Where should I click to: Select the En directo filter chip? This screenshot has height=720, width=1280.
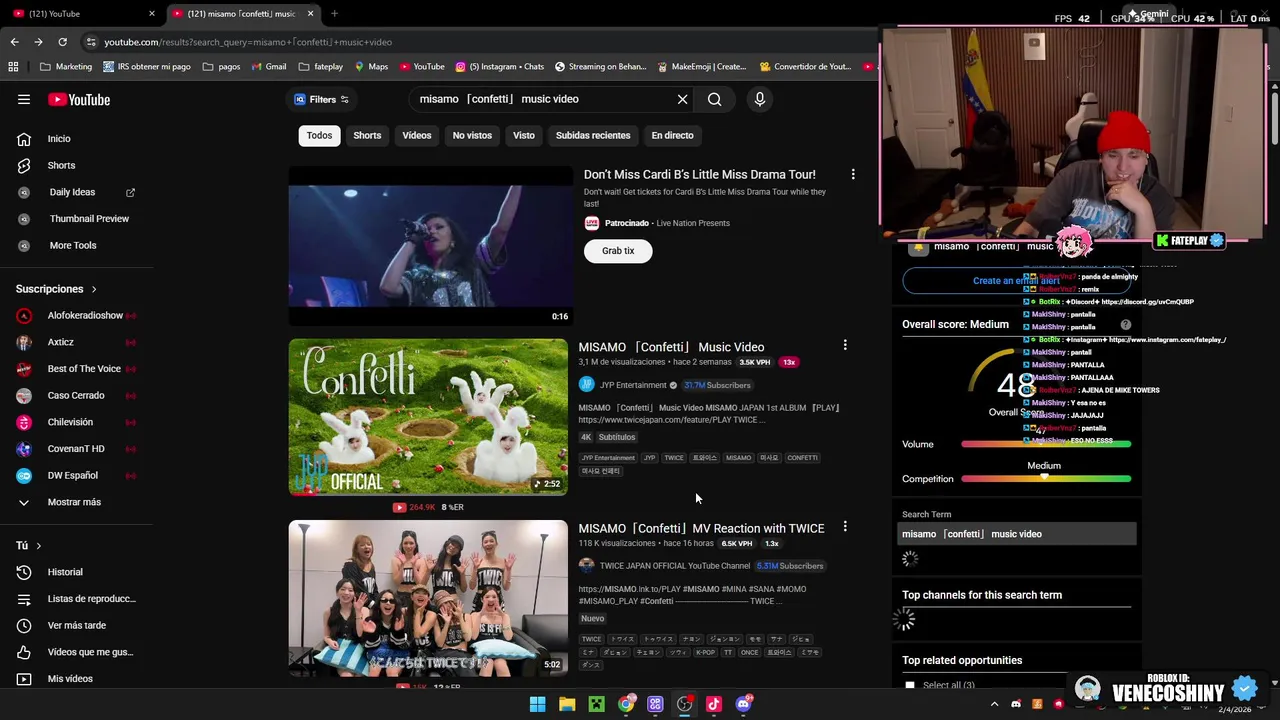[x=672, y=135]
